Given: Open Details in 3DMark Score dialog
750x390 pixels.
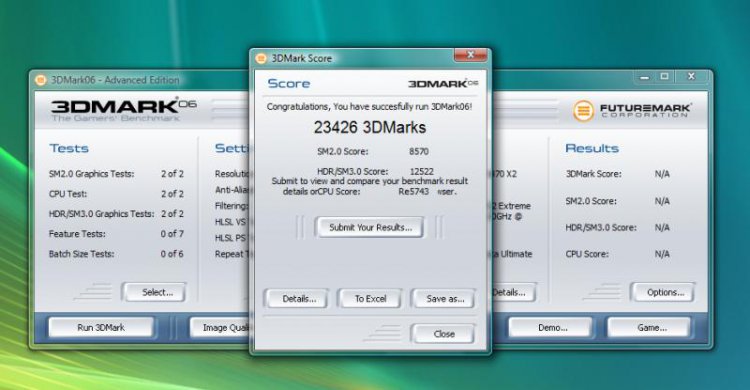Looking at the screenshot, I should tap(297, 299).
